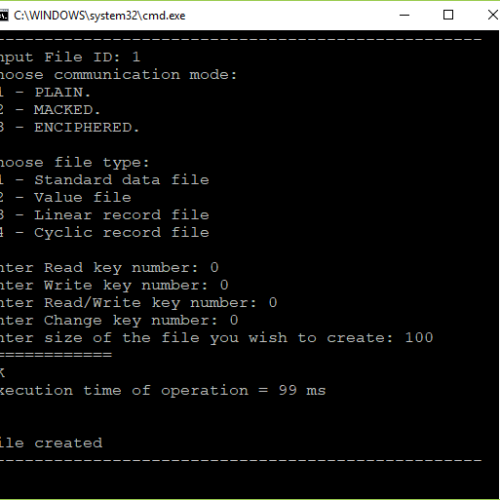Click the ENCIPHERED mode line
This screenshot has height=500, width=500.
(69, 127)
